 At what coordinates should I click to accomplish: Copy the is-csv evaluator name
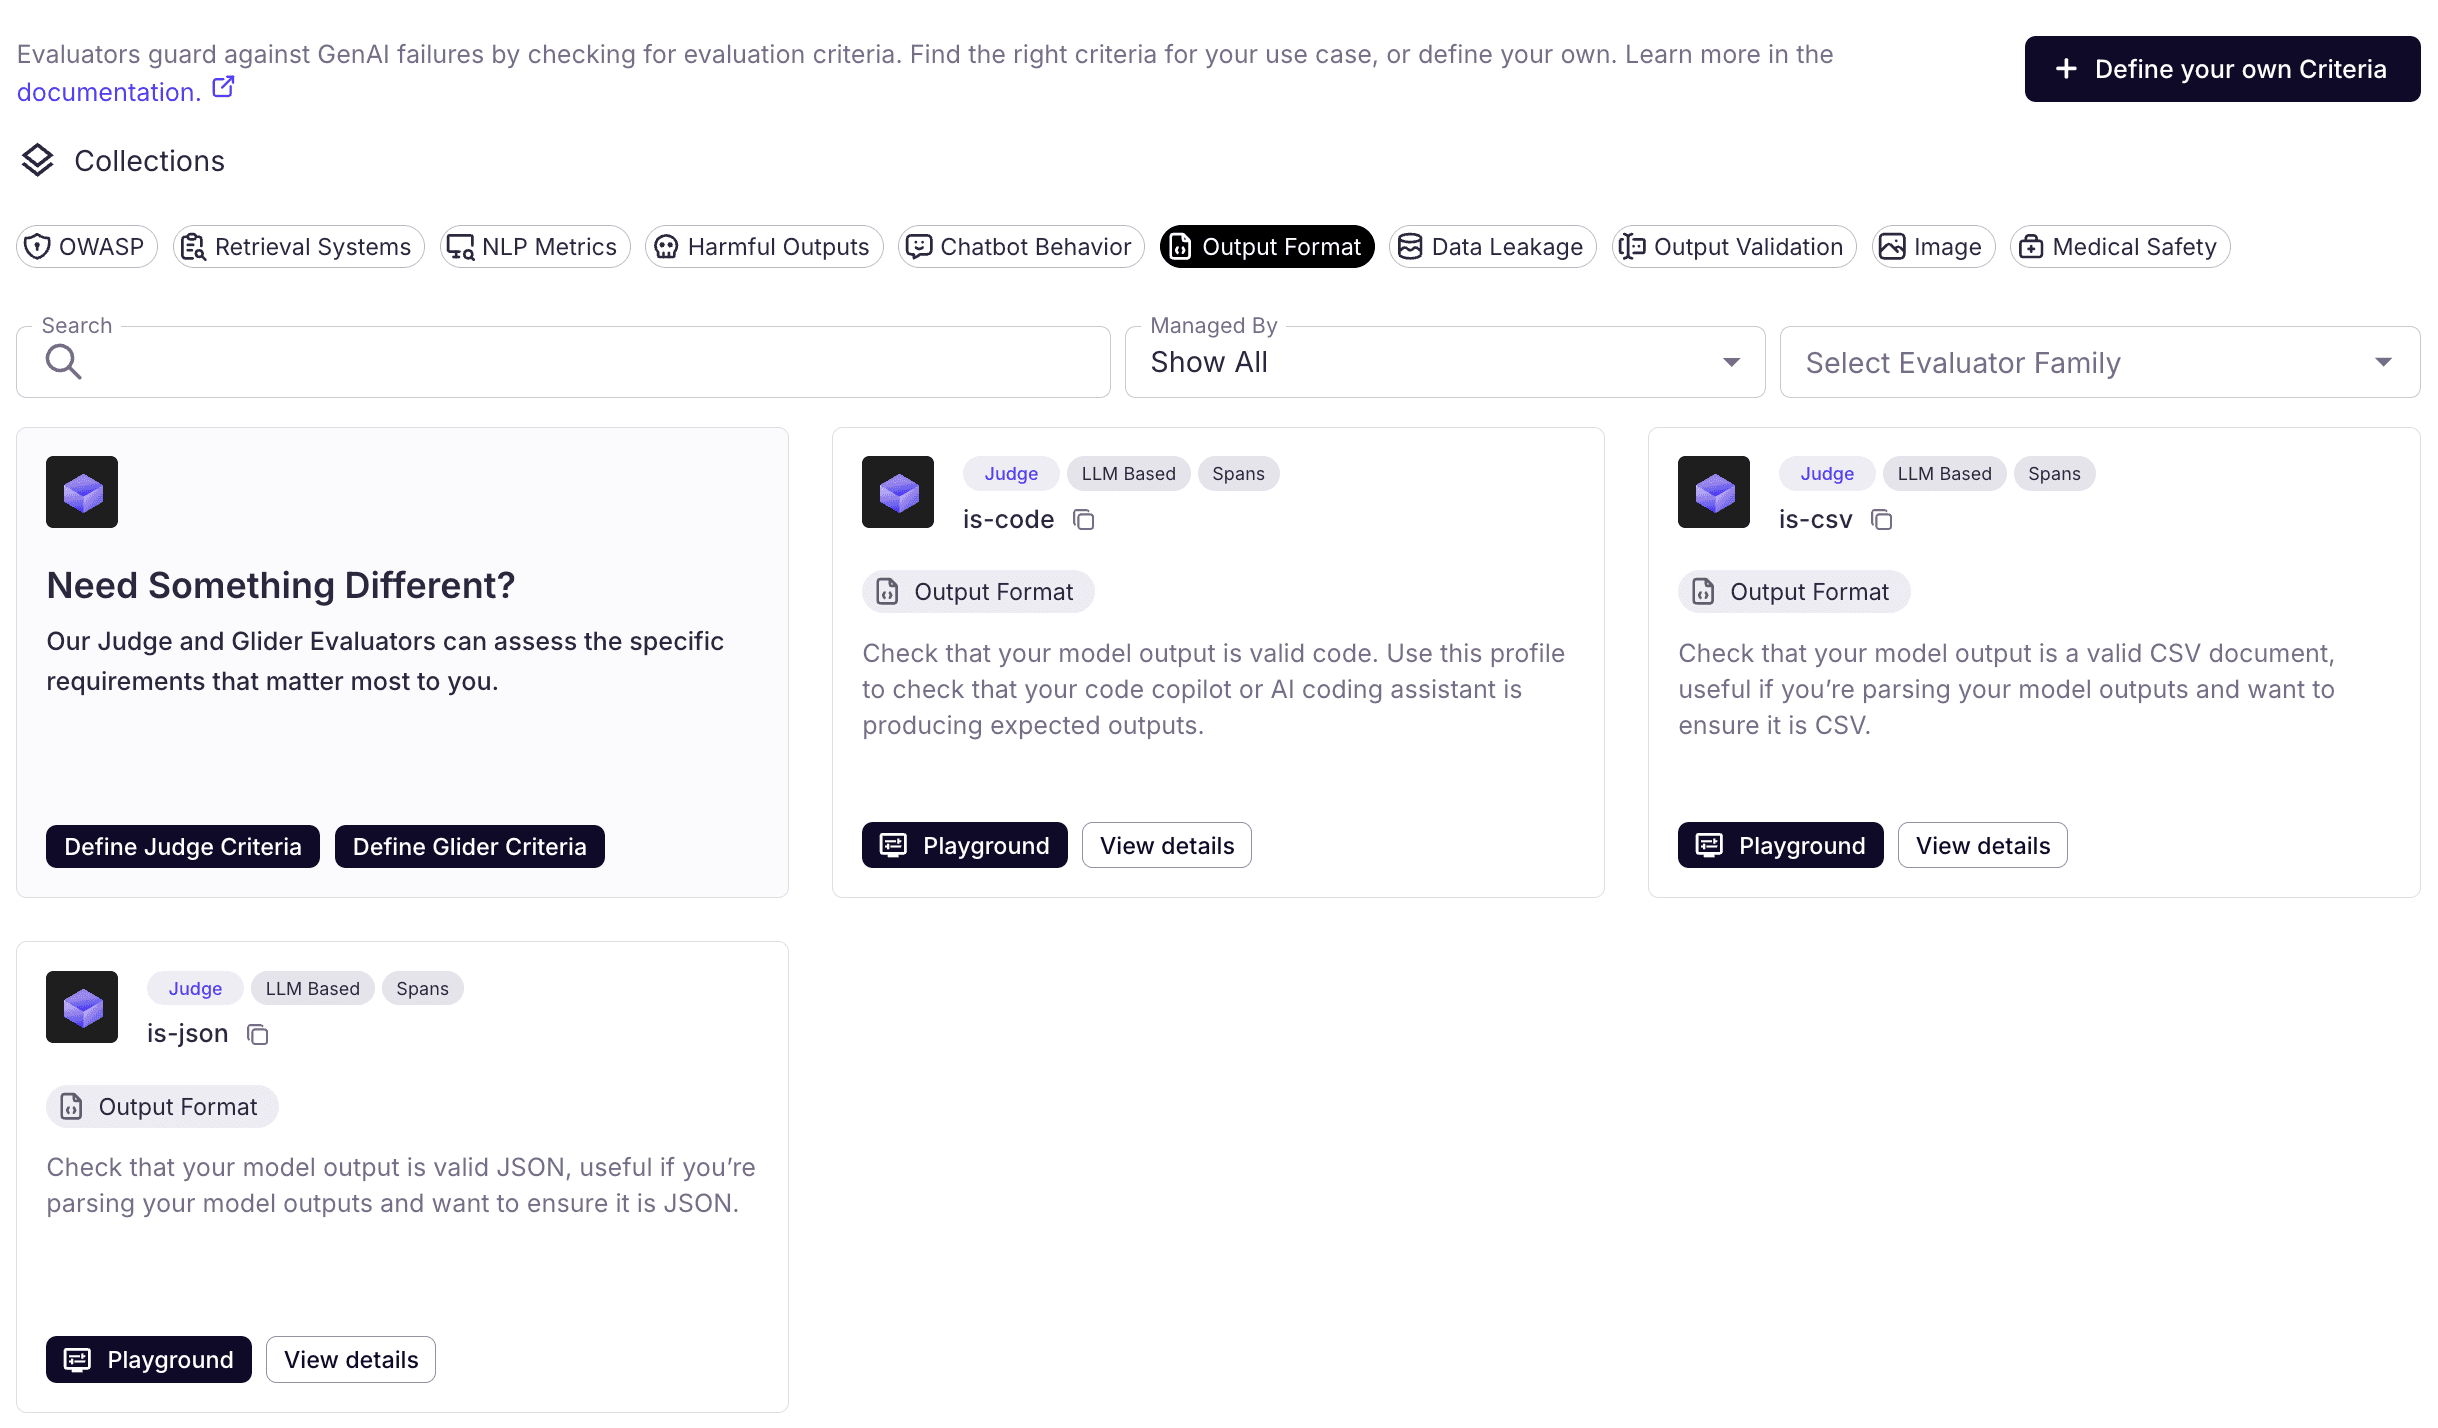(x=1882, y=520)
